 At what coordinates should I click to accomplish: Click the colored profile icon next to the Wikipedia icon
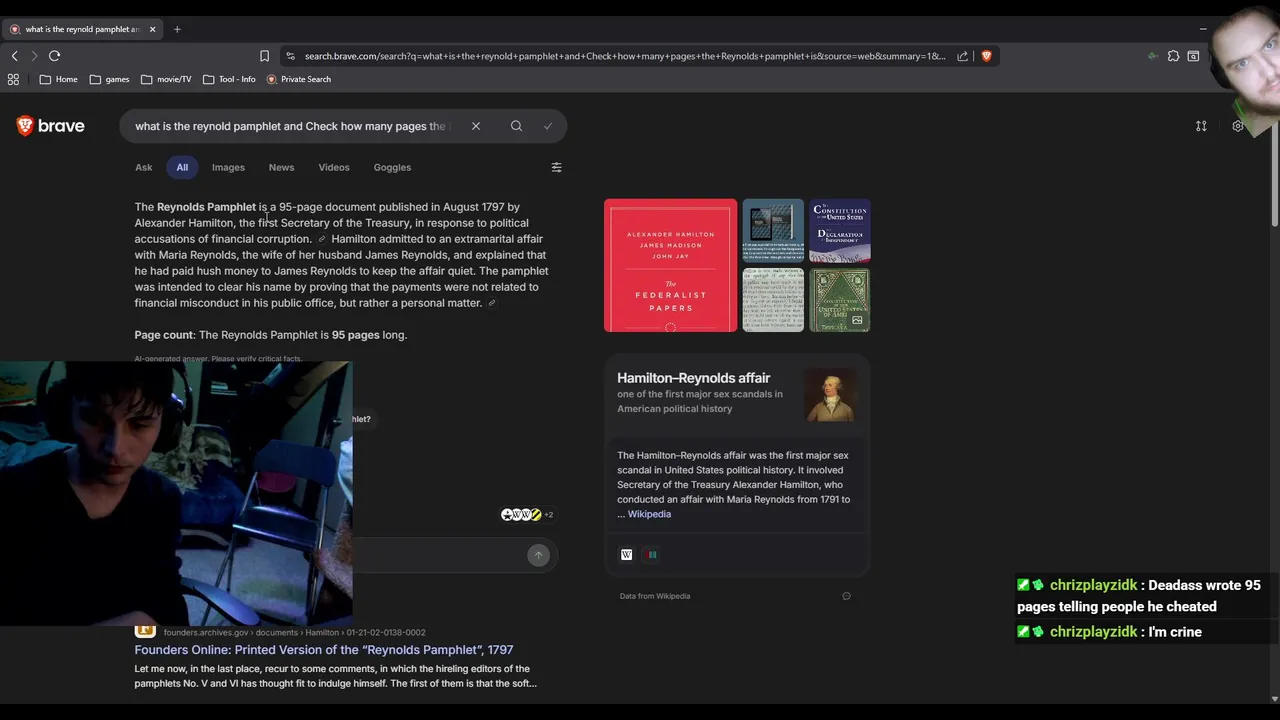click(652, 555)
